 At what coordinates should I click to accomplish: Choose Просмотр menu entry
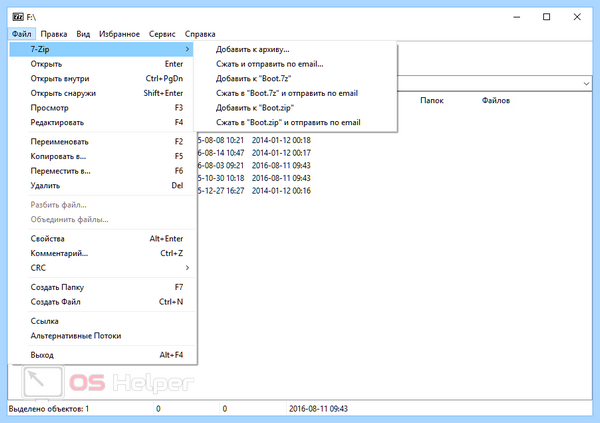(x=101, y=108)
